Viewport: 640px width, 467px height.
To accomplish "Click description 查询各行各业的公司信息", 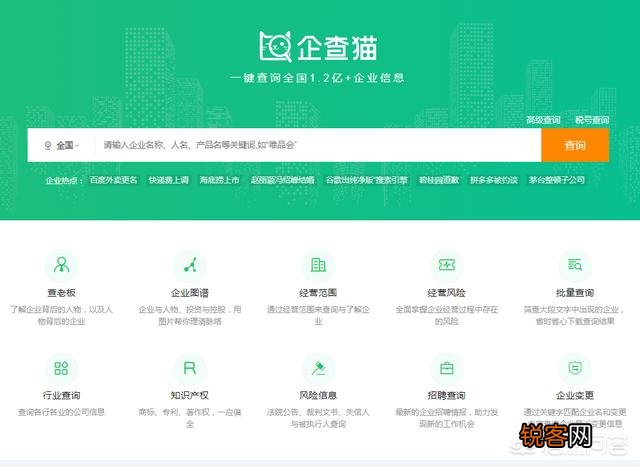I will (x=62, y=412).
